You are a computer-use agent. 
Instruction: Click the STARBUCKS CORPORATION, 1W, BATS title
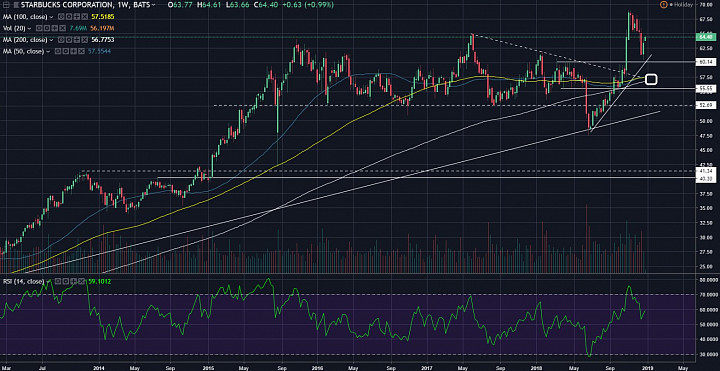(85, 5)
